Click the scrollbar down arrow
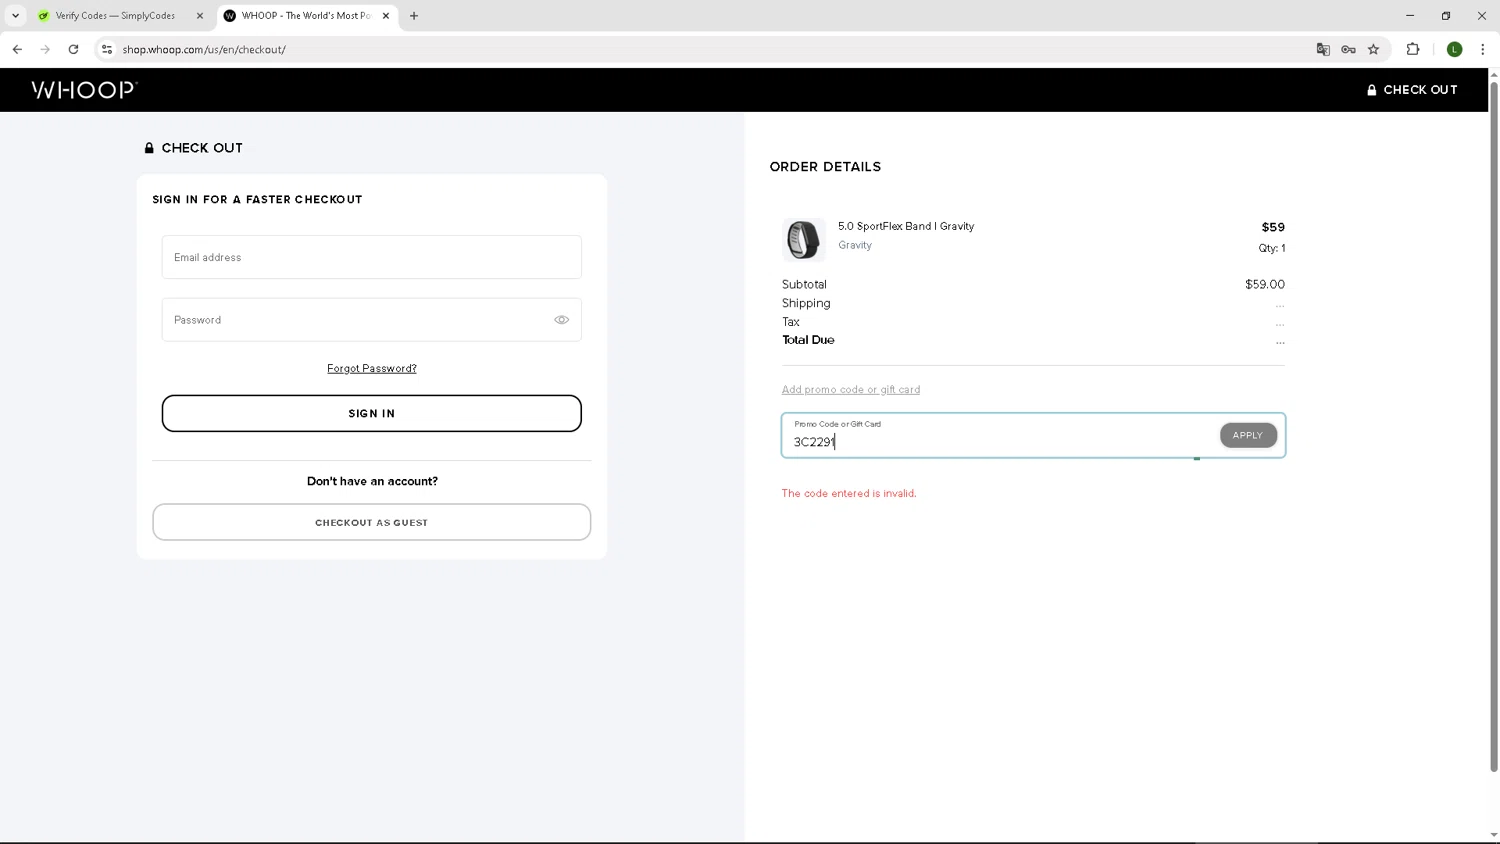The width and height of the screenshot is (1500, 844). pos(1494,836)
